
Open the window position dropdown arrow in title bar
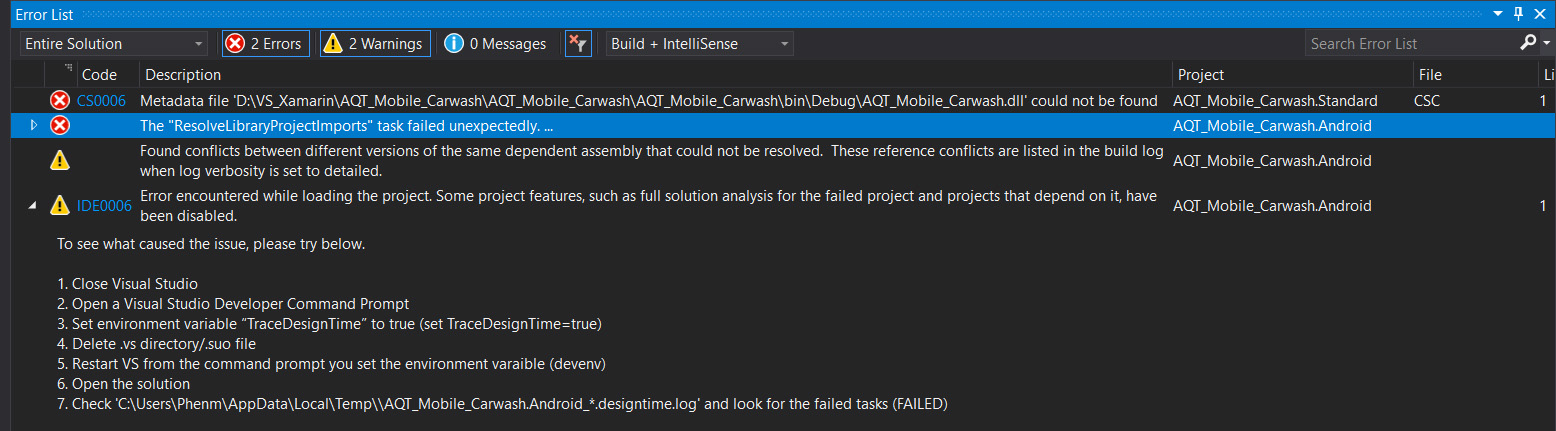(1497, 14)
